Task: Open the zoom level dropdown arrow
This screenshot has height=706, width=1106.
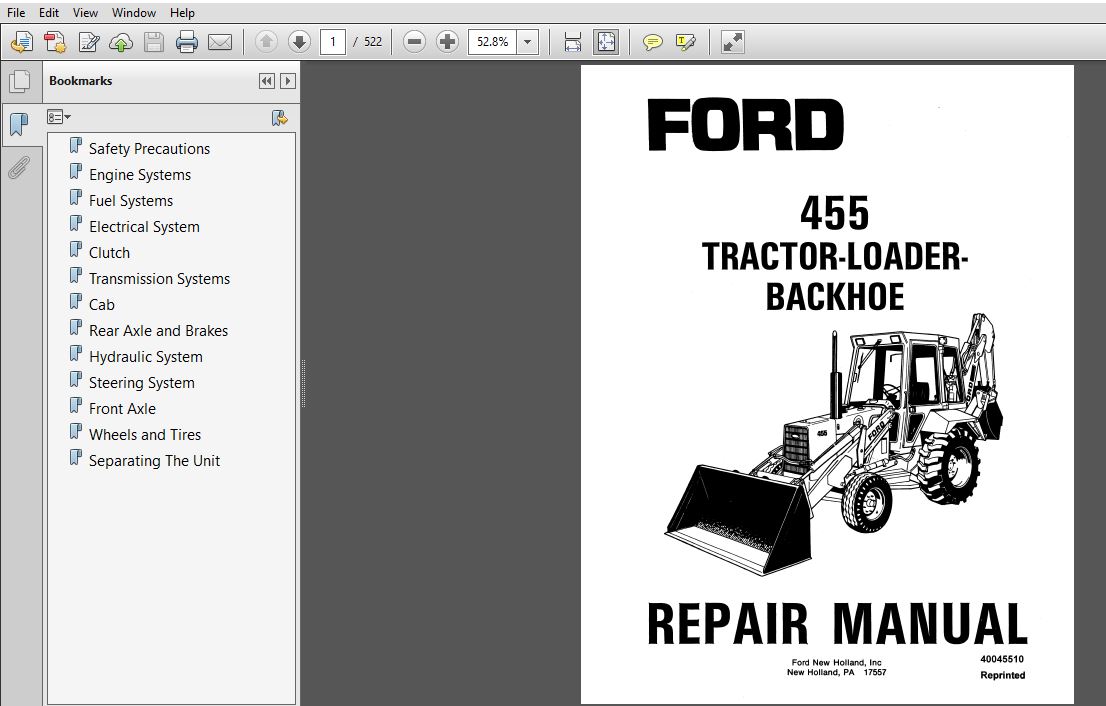Action: click(x=528, y=42)
